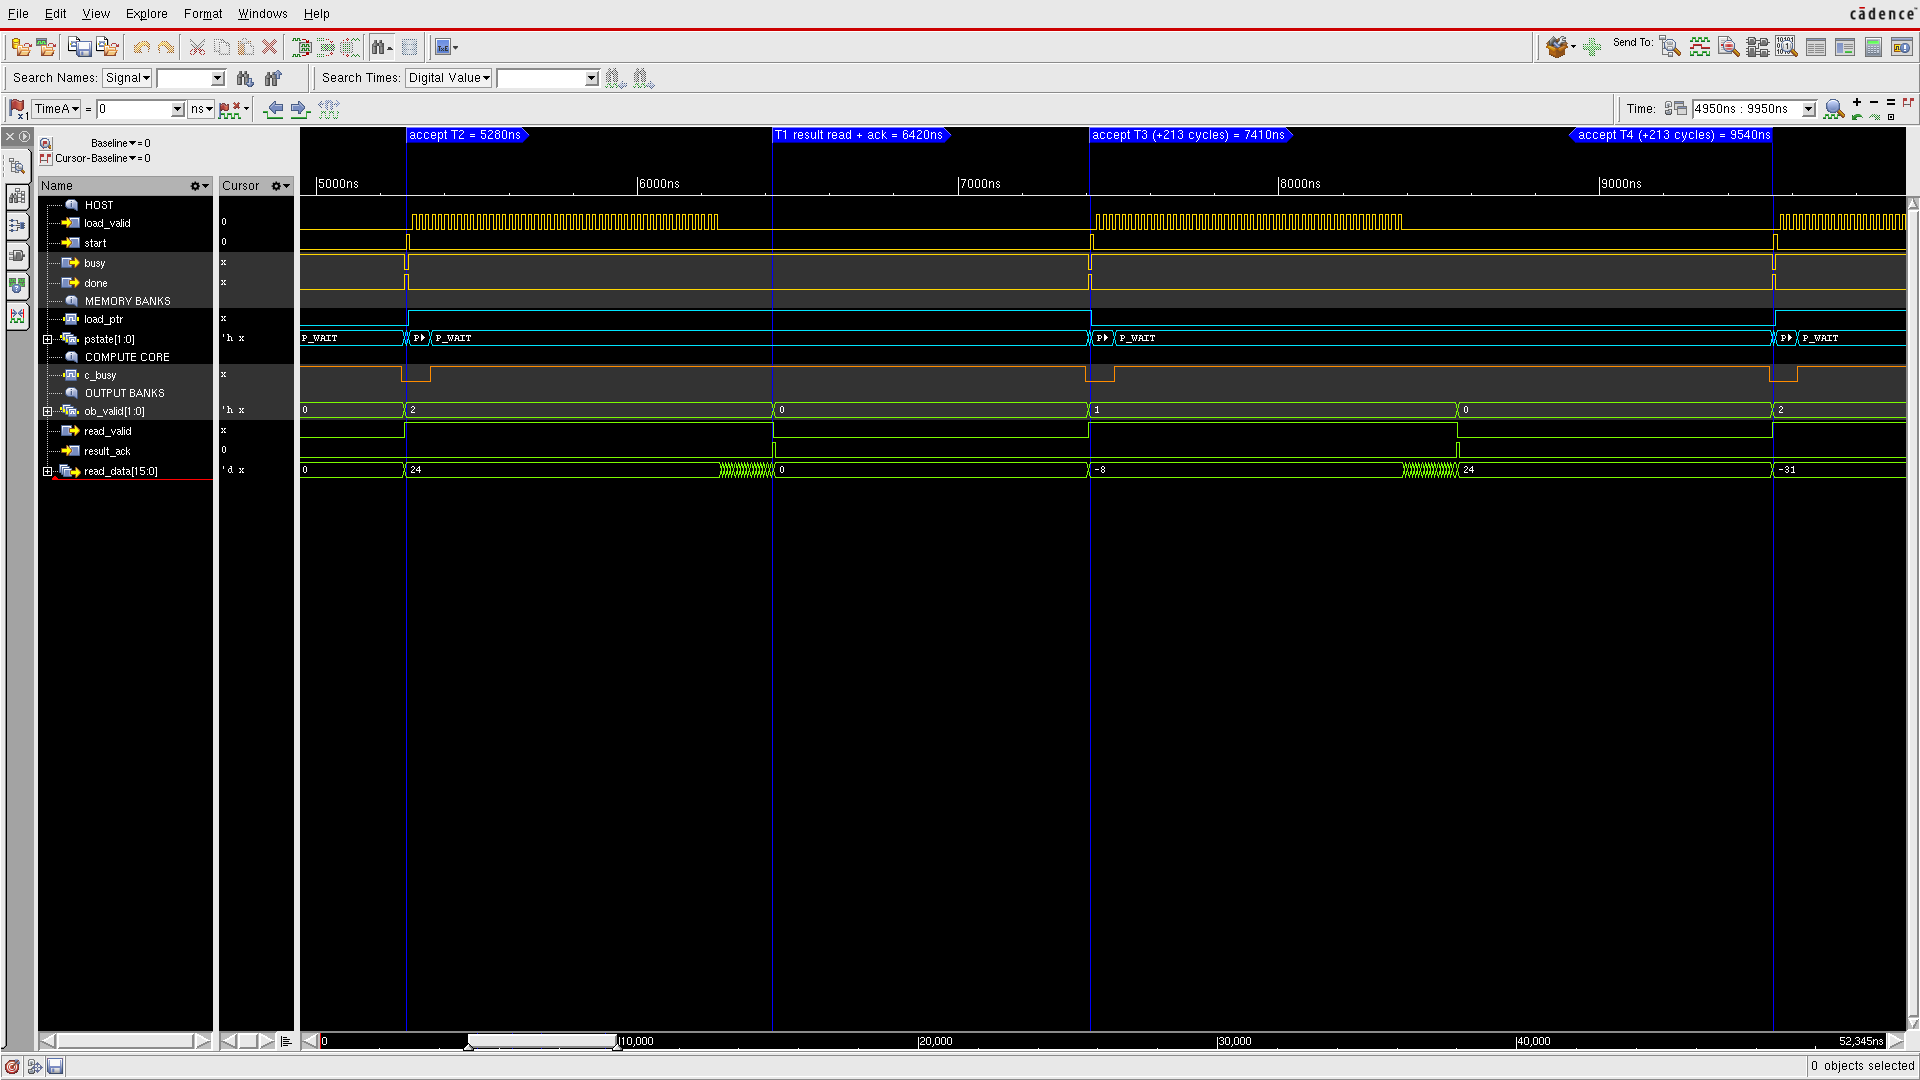Image resolution: width=1920 pixels, height=1080 pixels.
Task: Click the red X delete icon
Action: [x=269, y=47]
